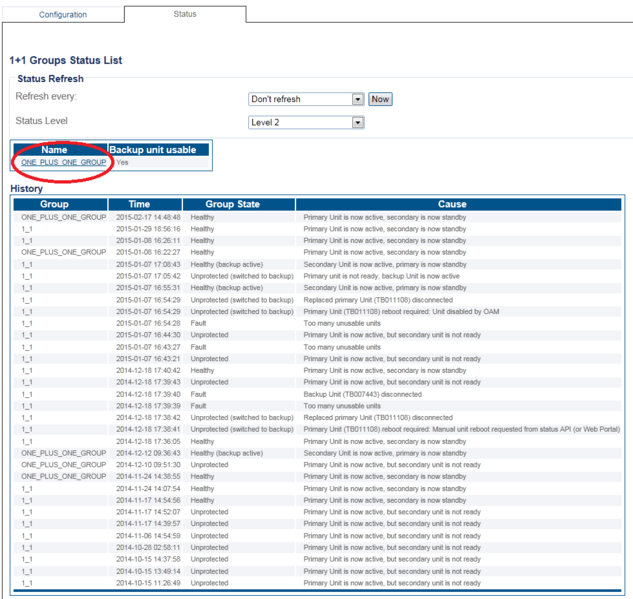The width and height of the screenshot is (633, 599).
Task: Click ONE_PLUS_ONE_GROUP in the 2014-12-12 history row
Action: (63, 453)
